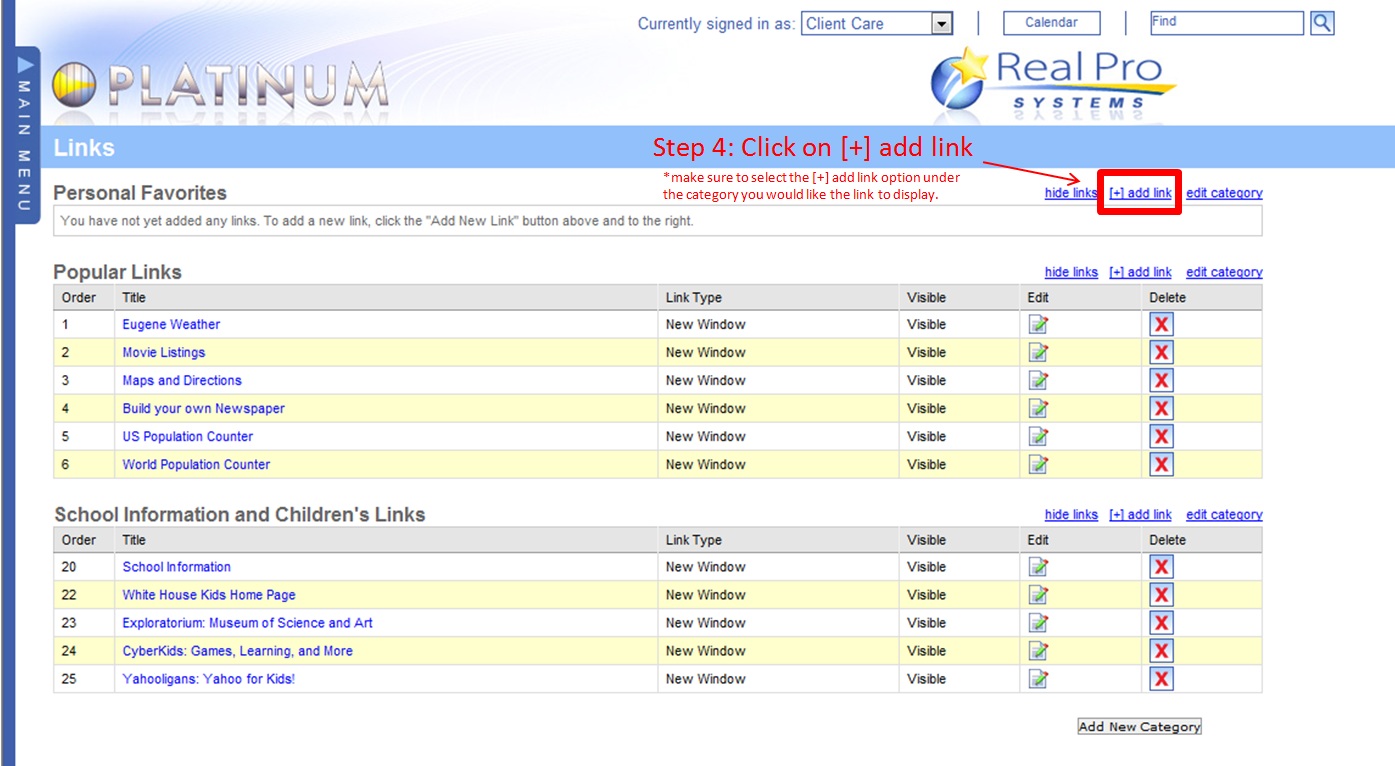Expand the Main Menu side panel

click(25, 130)
